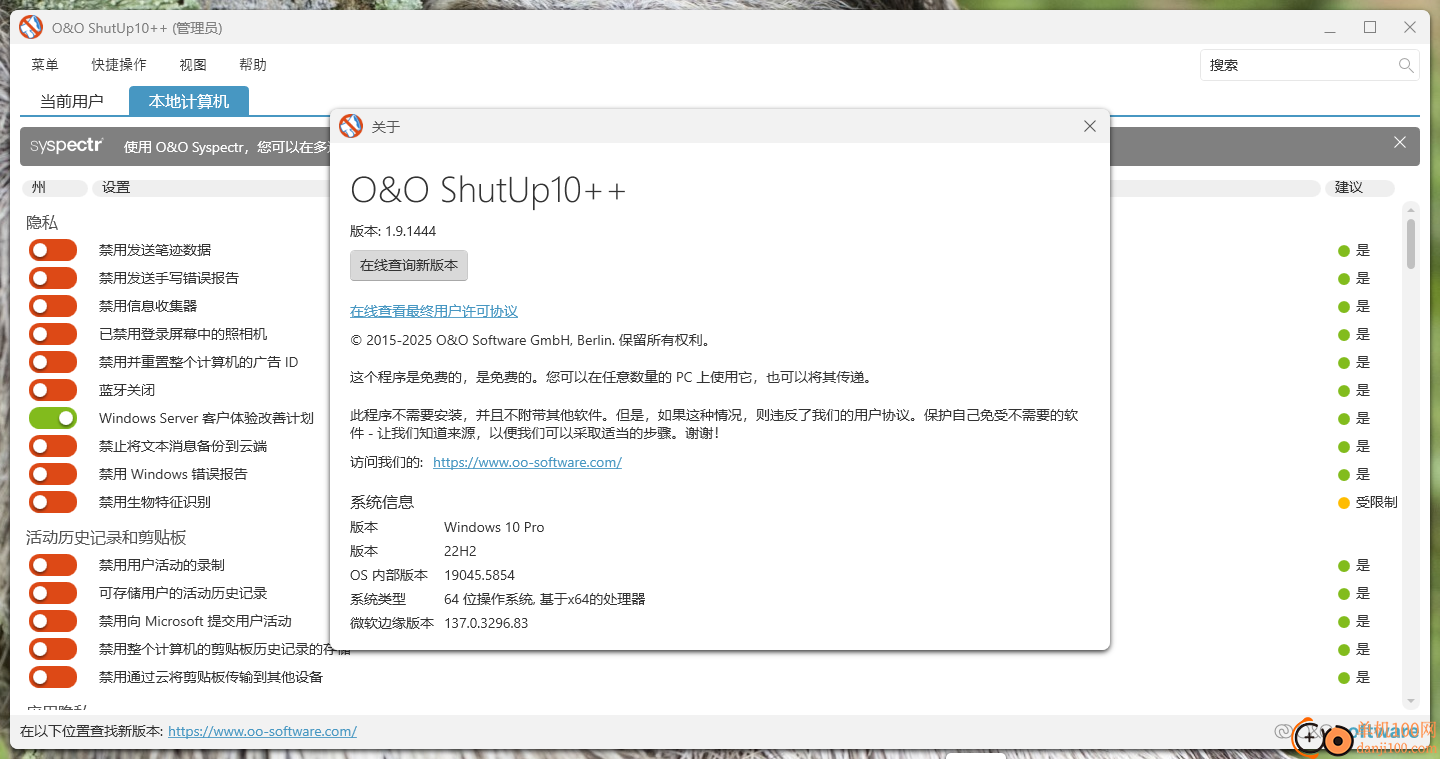The width and height of the screenshot is (1440, 759).
Task: Open the 菜单 menu
Action: click(45, 65)
